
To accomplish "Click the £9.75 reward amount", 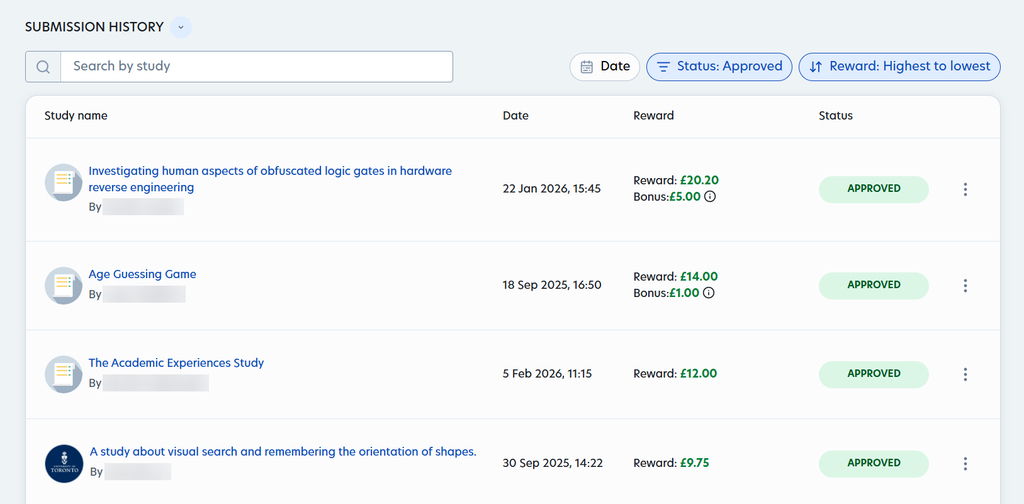I will point(695,464).
